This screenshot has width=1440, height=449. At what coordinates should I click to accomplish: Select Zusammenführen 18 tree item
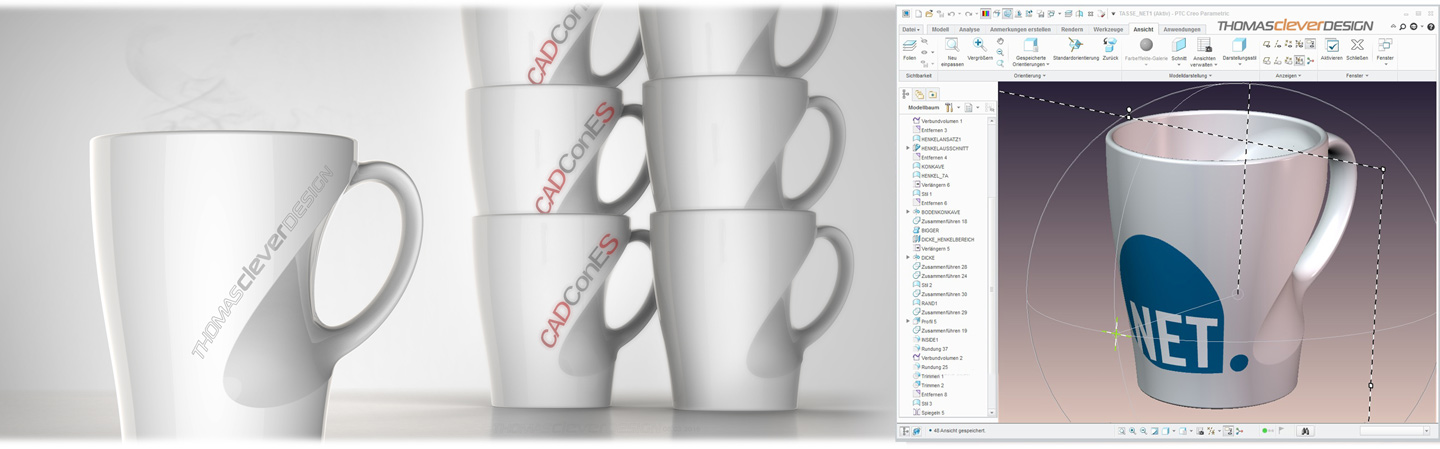(939, 221)
